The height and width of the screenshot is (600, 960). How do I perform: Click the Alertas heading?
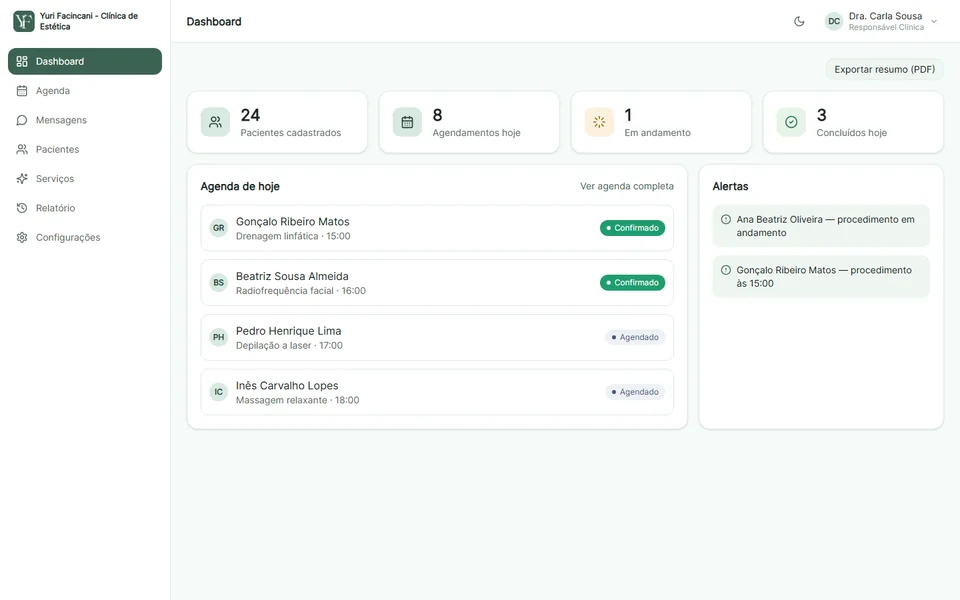tap(730, 186)
